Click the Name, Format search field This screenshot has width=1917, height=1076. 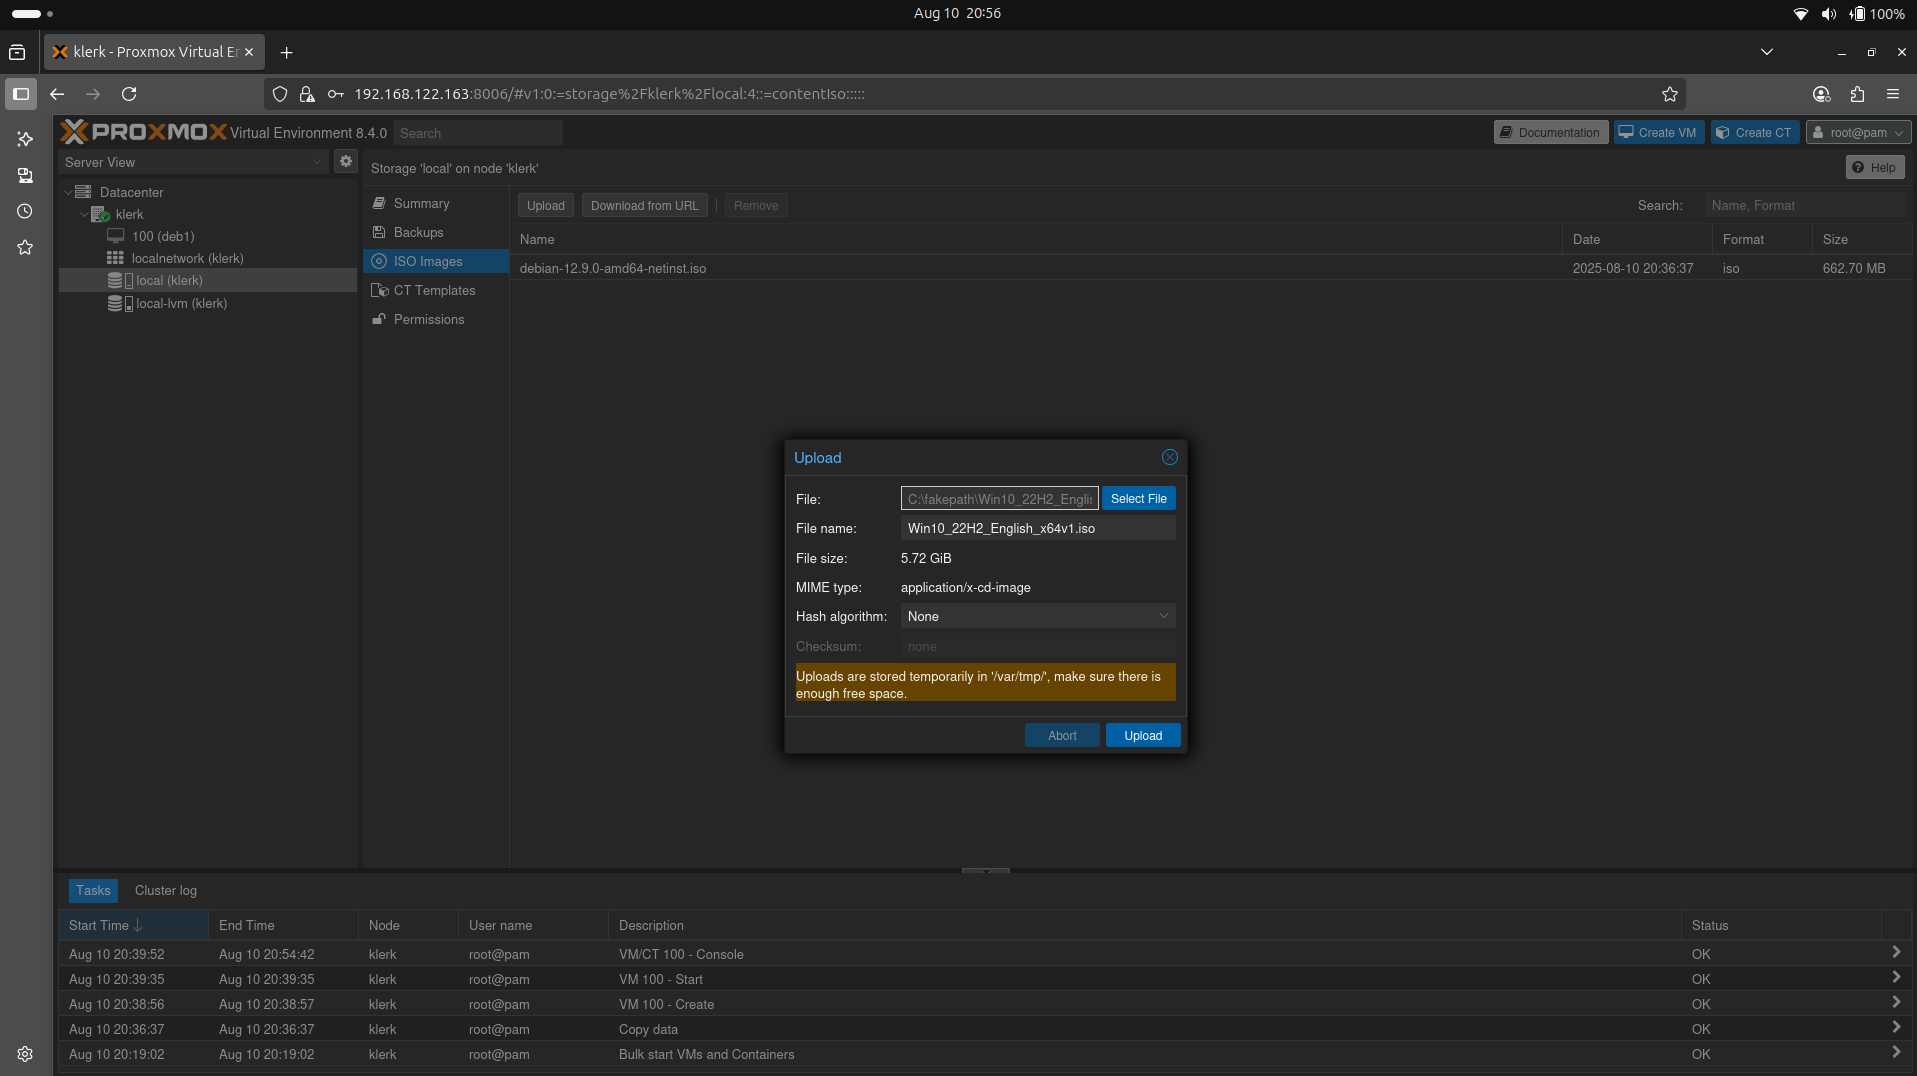pos(1804,205)
